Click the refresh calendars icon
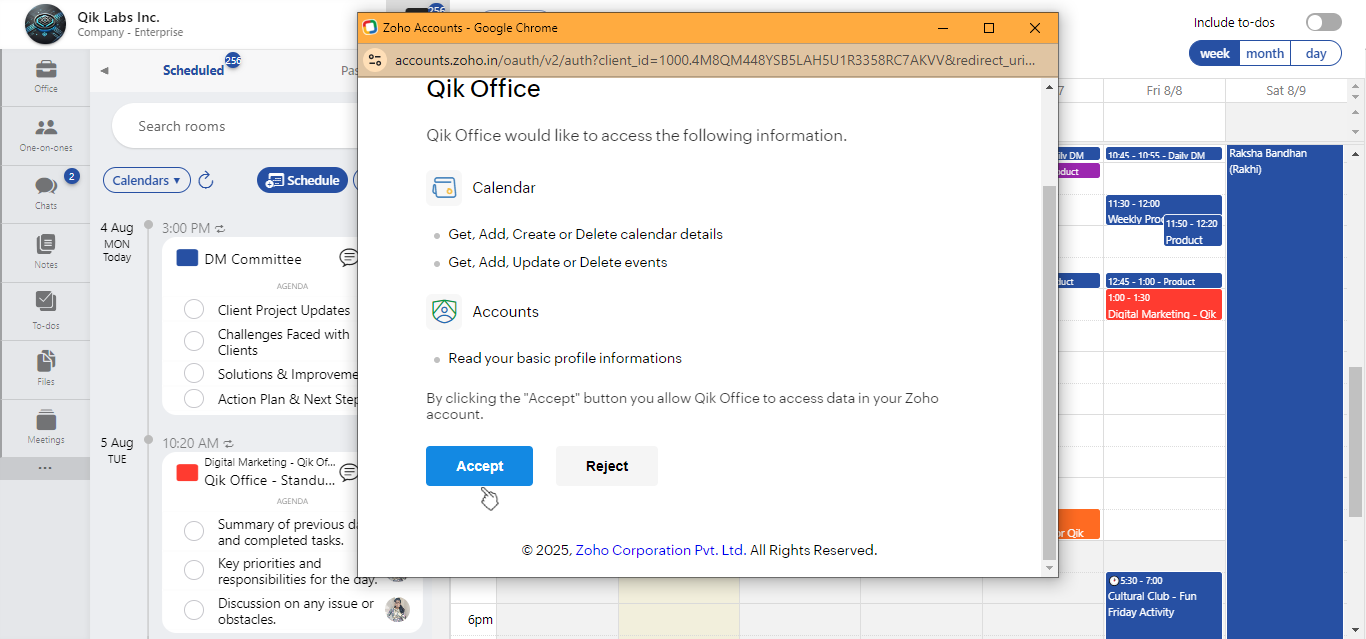Viewport: 1366px width, 639px height. click(x=206, y=180)
